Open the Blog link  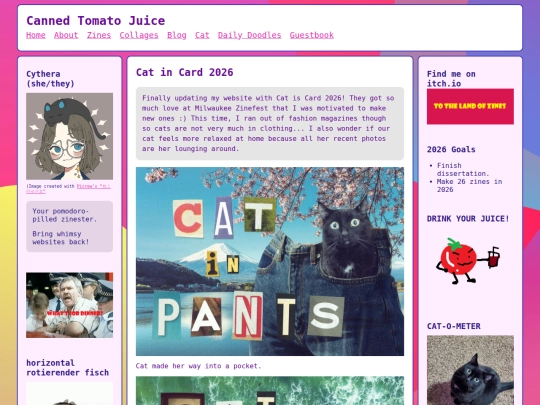pyautogui.click(x=177, y=35)
